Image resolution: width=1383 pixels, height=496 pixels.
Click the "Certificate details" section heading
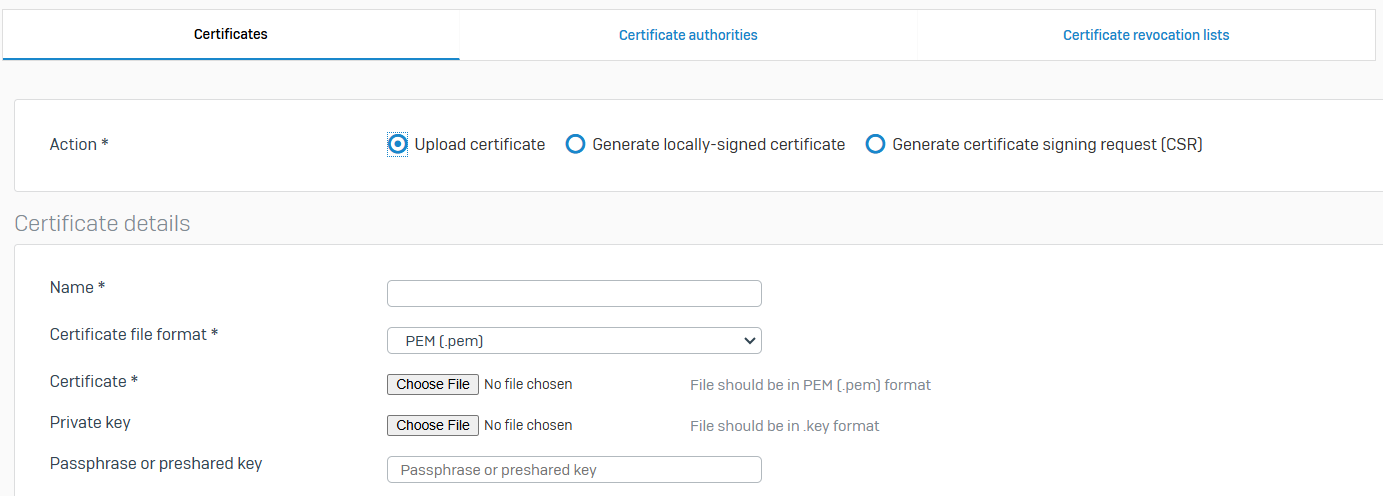pos(102,223)
